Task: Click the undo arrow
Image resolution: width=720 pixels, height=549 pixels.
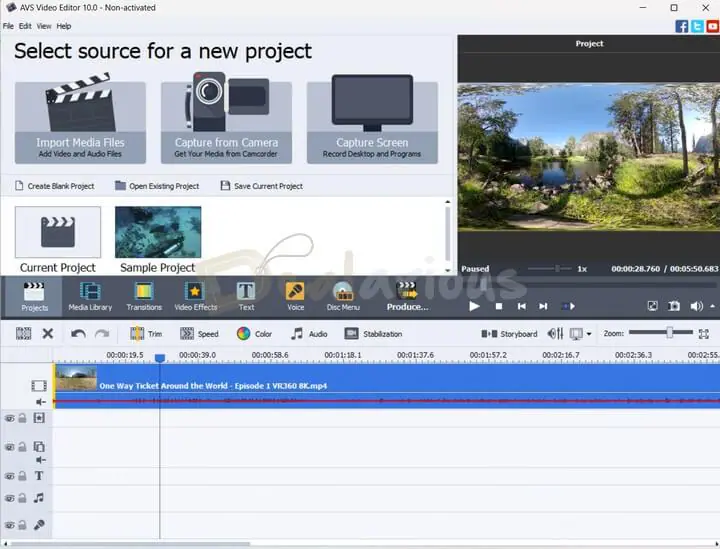Action: click(x=78, y=334)
